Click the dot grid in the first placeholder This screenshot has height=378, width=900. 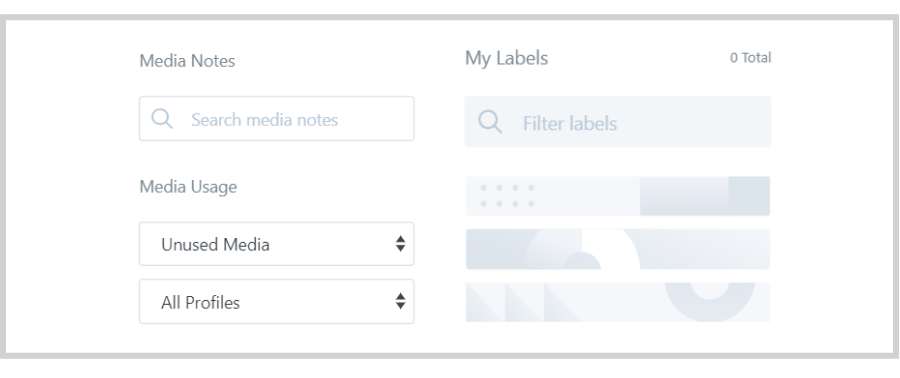pyautogui.click(x=507, y=196)
